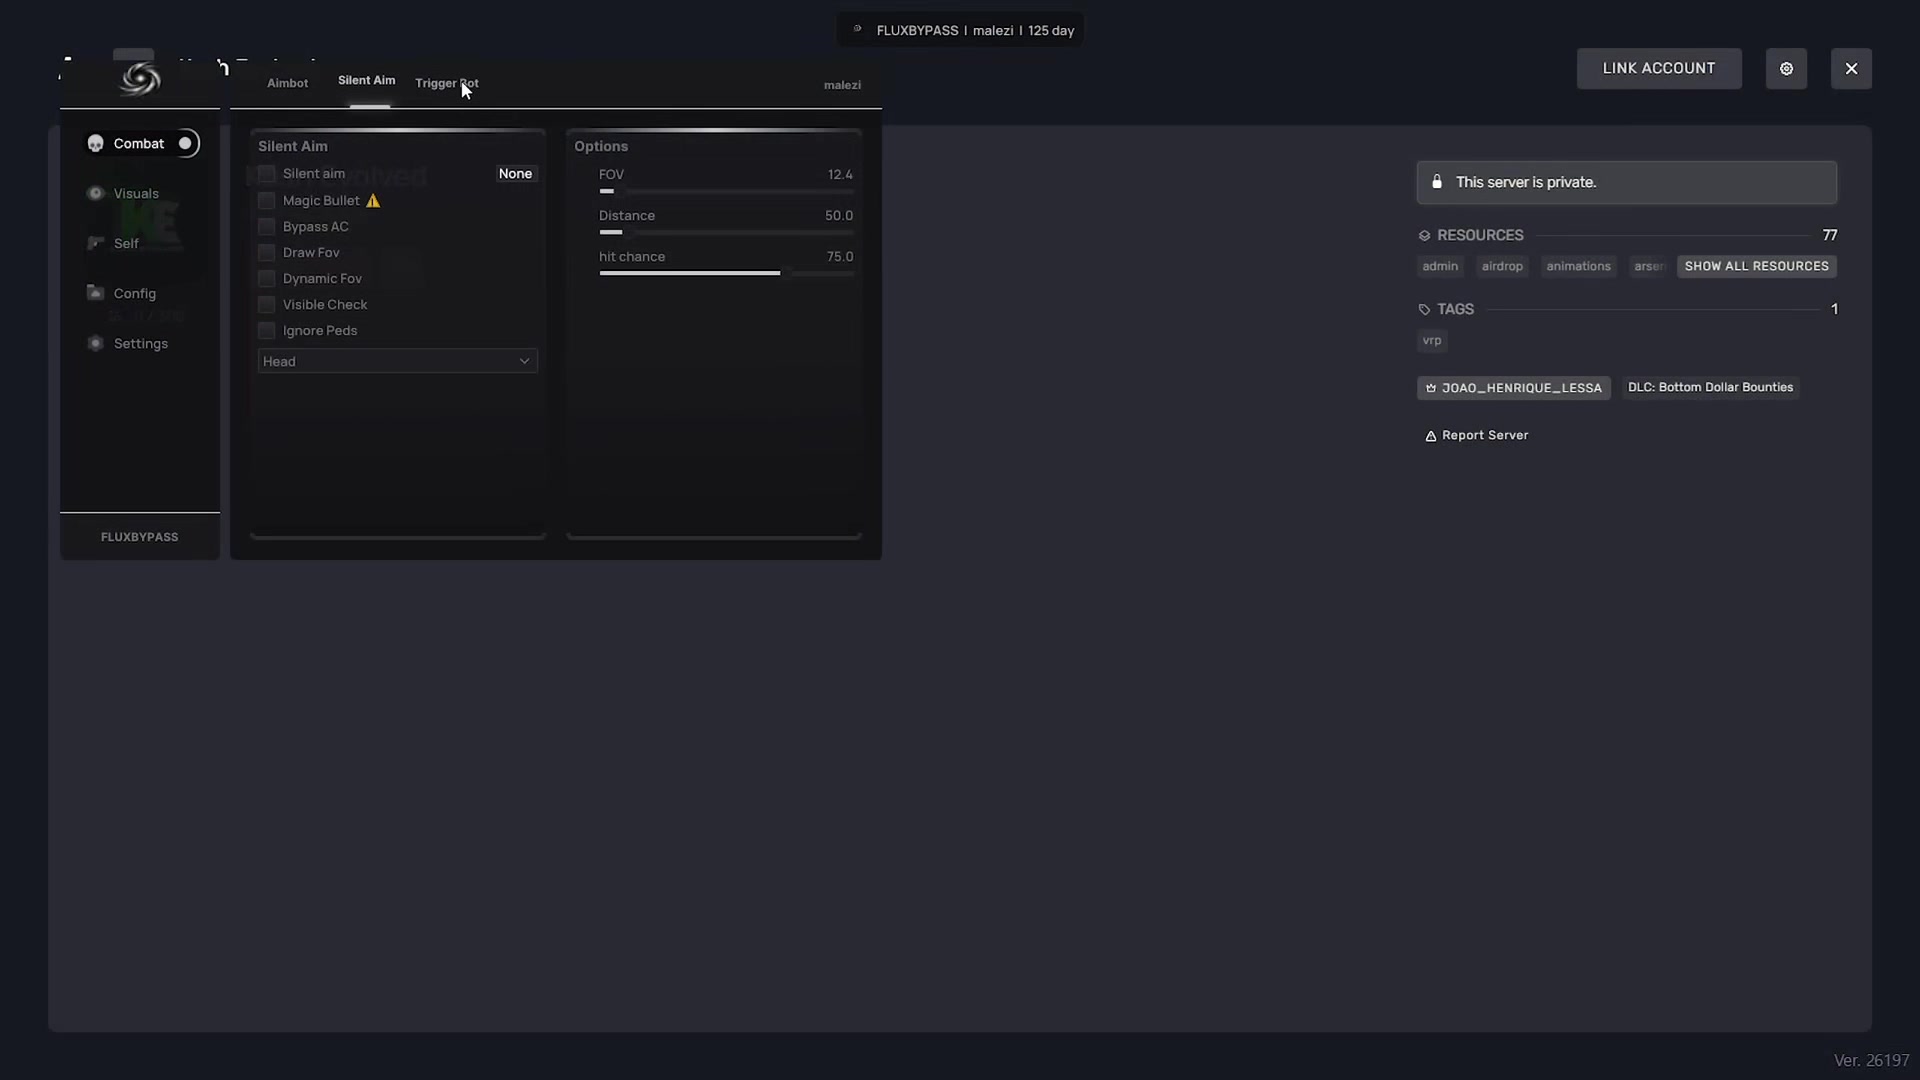Click SHOW ALL RESOURCES button
The image size is (1920, 1080).
coord(1757,267)
